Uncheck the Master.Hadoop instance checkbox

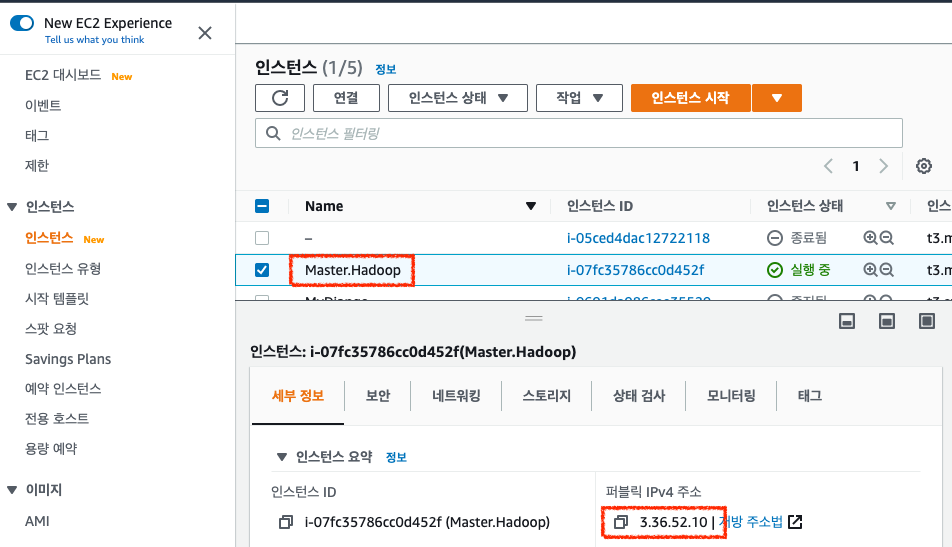click(262, 270)
